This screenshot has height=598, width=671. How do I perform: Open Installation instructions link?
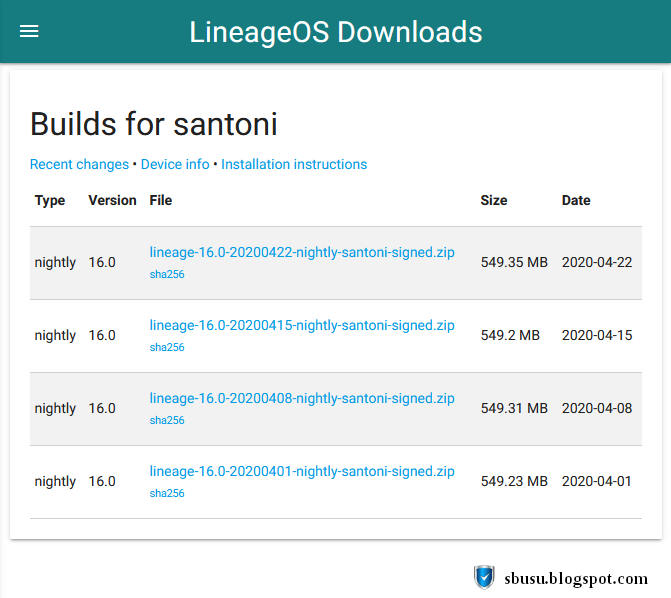[294, 164]
